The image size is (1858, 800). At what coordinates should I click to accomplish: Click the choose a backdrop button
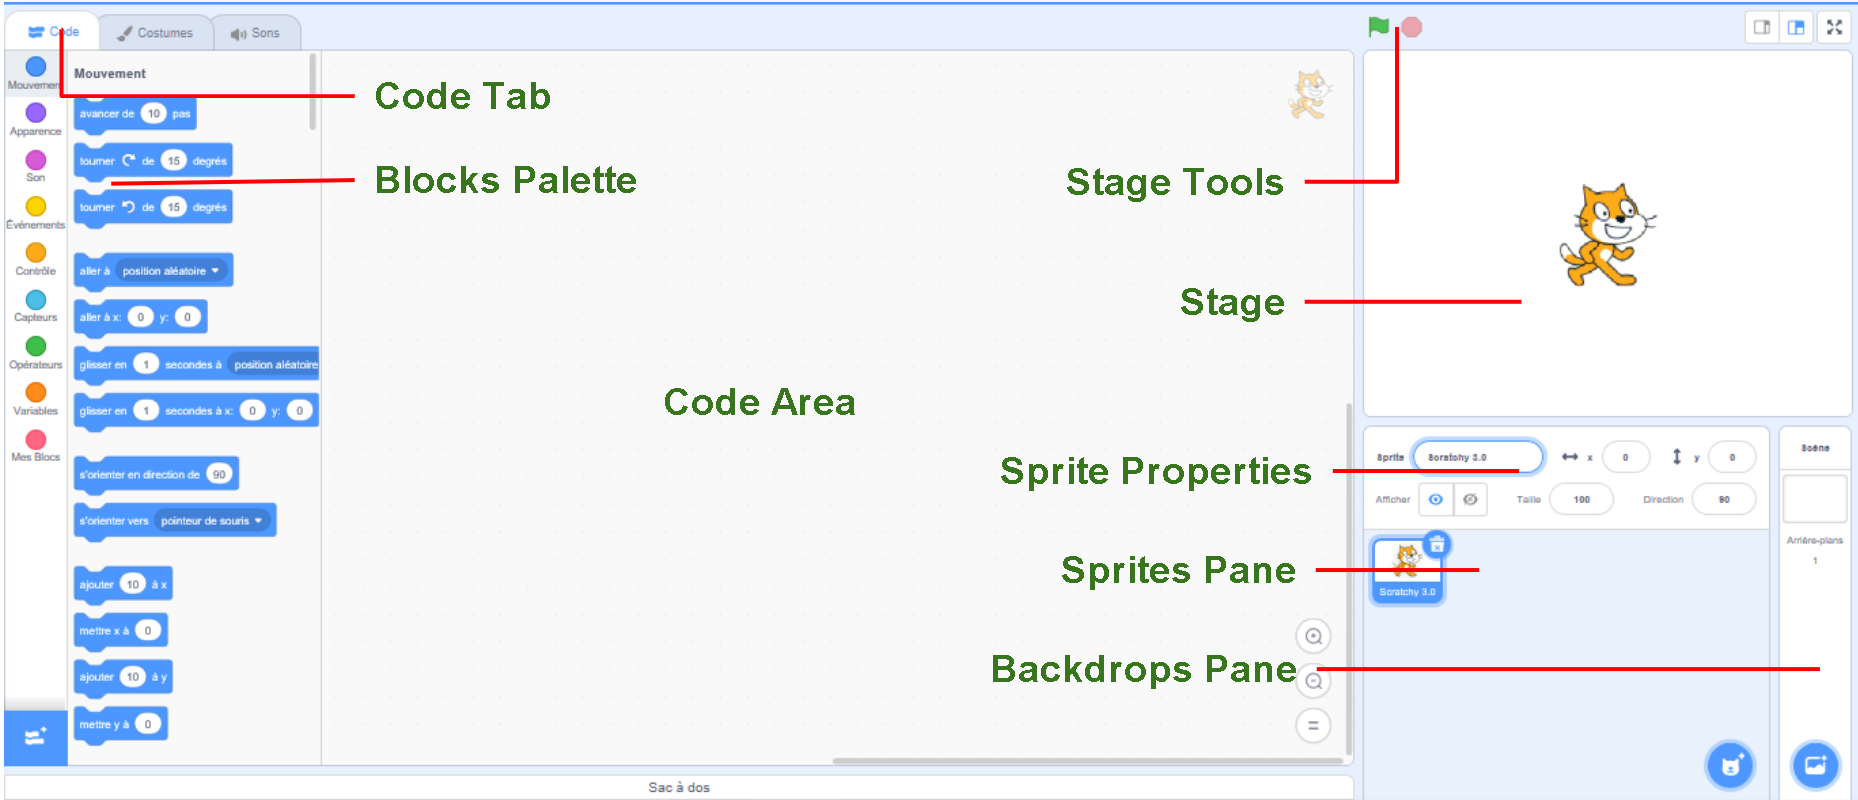tap(1815, 766)
